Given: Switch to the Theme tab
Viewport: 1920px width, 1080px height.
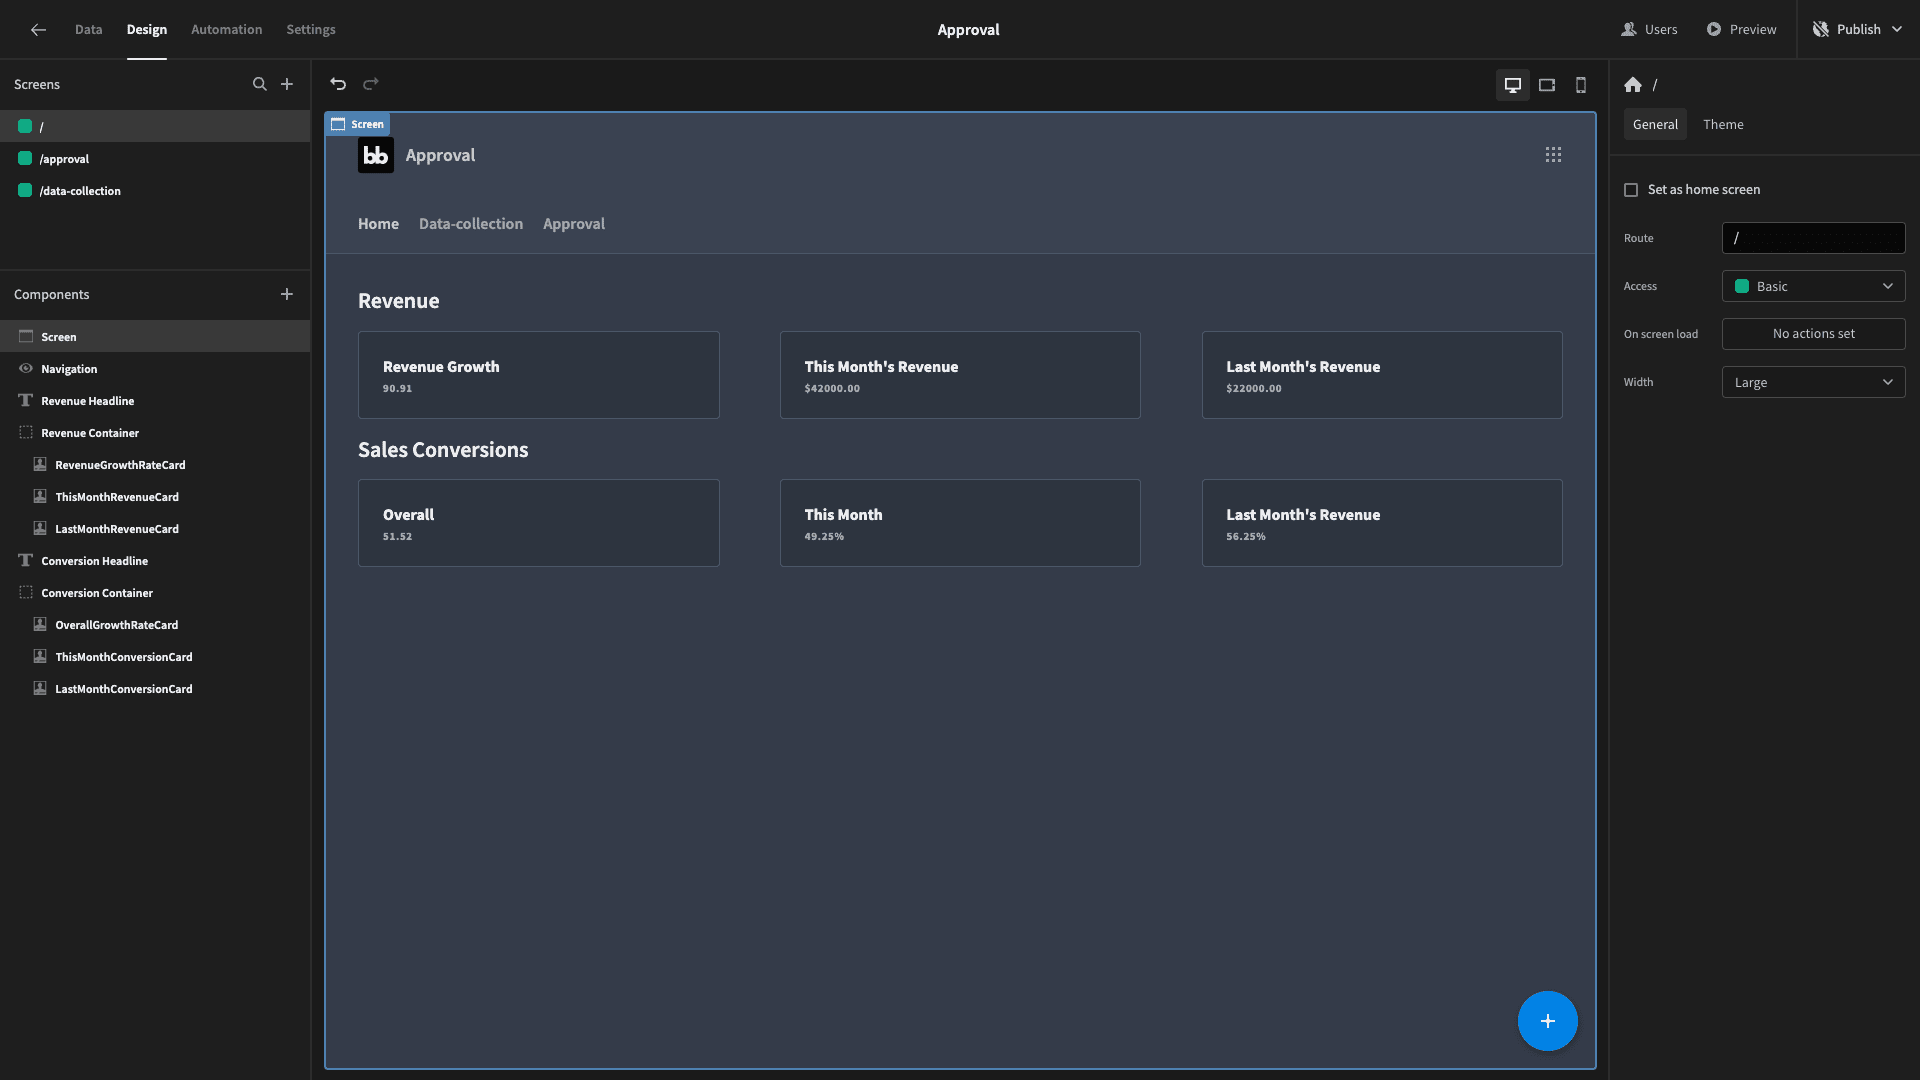Looking at the screenshot, I should (1723, 124).
